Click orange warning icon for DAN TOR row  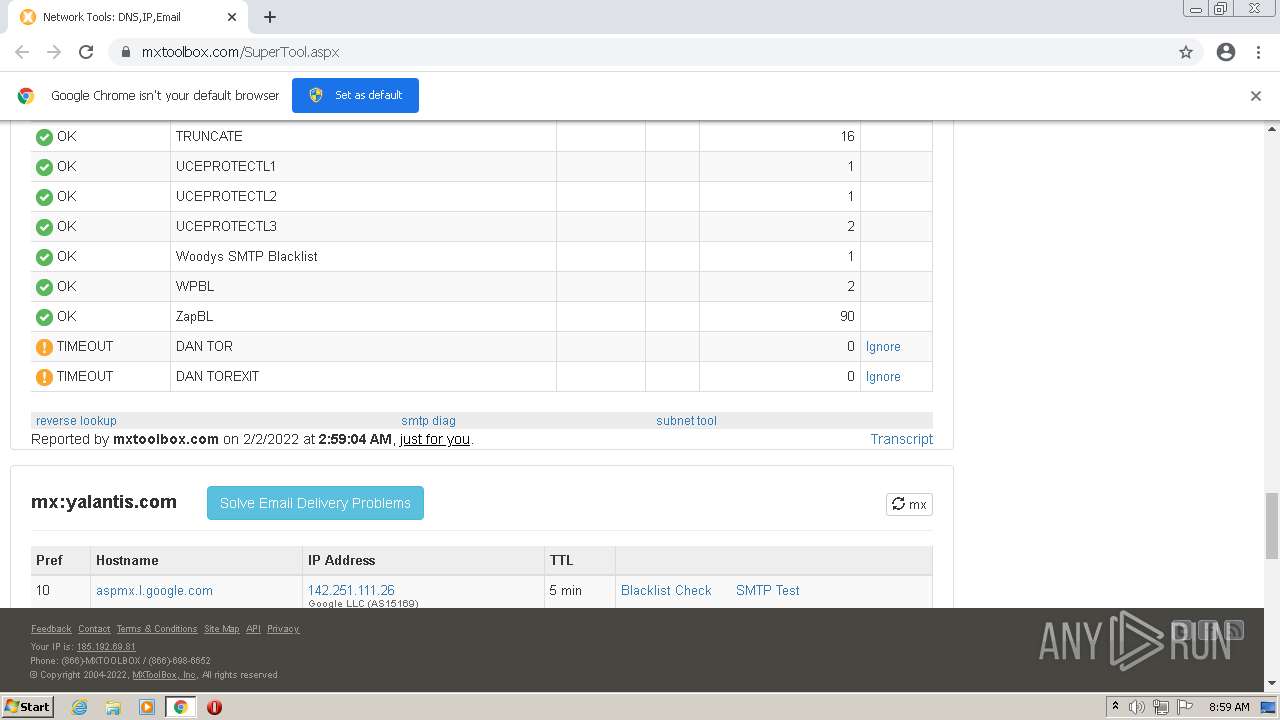(x=44, y=347)
